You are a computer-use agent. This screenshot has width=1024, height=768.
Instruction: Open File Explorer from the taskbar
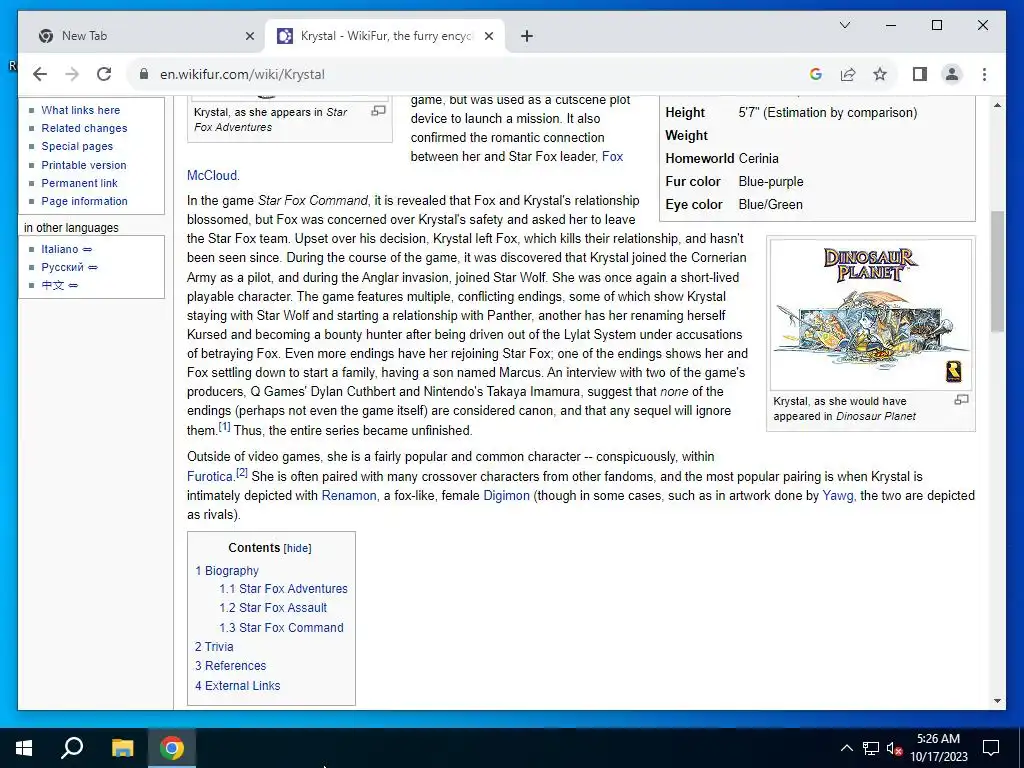(122, 748)
